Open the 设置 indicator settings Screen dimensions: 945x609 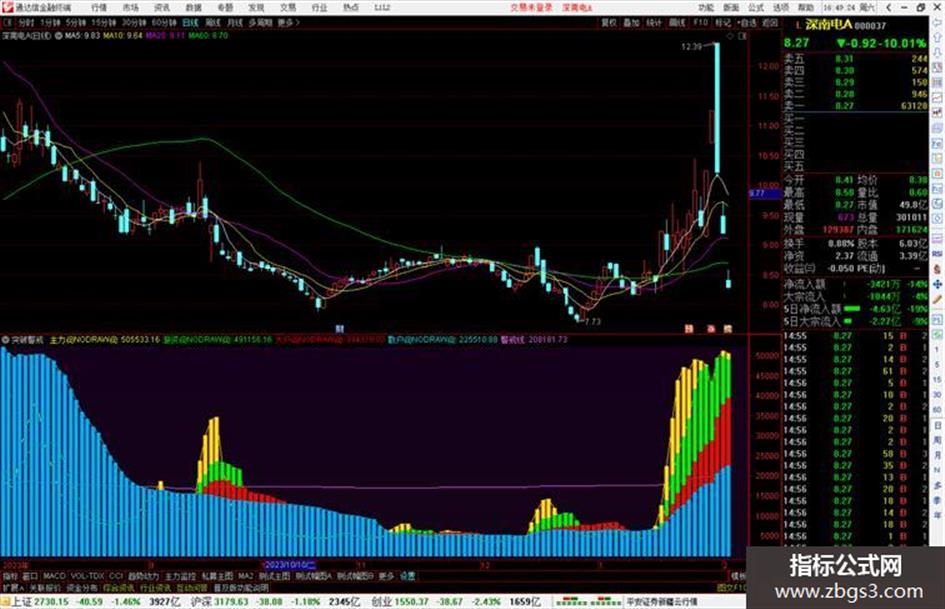click(x=408, y=576)
